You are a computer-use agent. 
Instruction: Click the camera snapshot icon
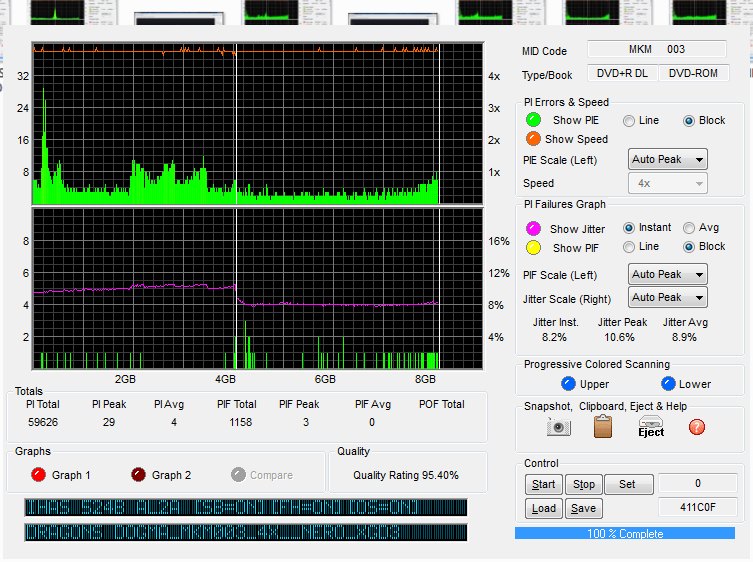558,427
